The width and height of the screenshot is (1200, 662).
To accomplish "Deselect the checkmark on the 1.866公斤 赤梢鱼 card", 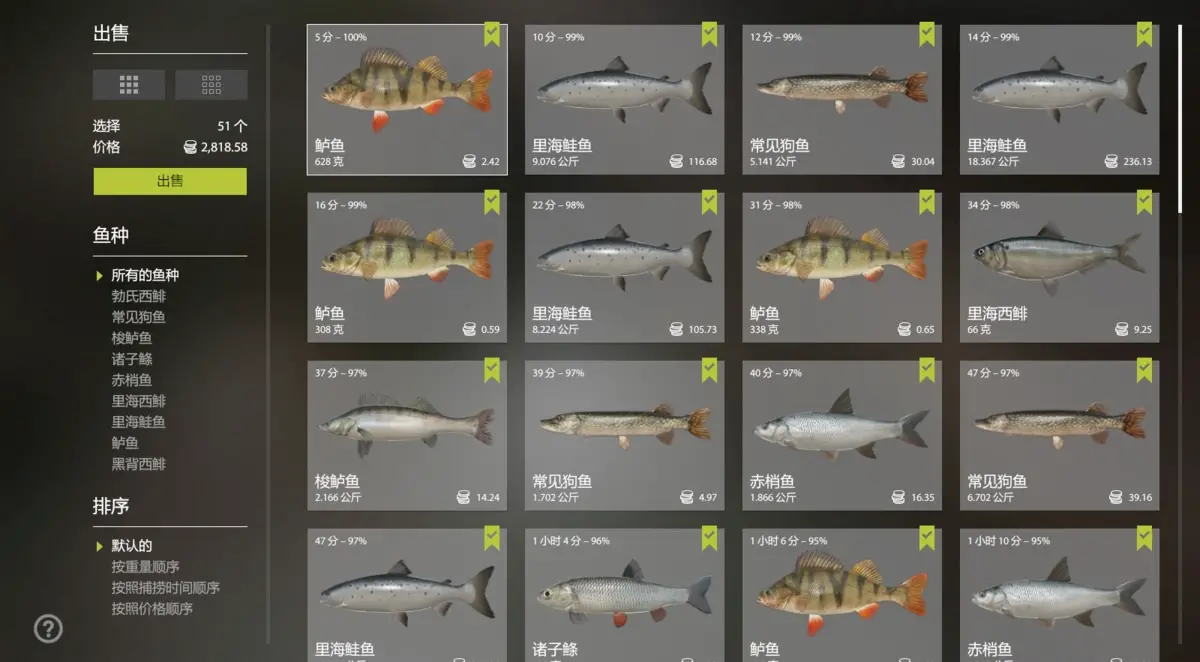I will [x=927, y=371].
